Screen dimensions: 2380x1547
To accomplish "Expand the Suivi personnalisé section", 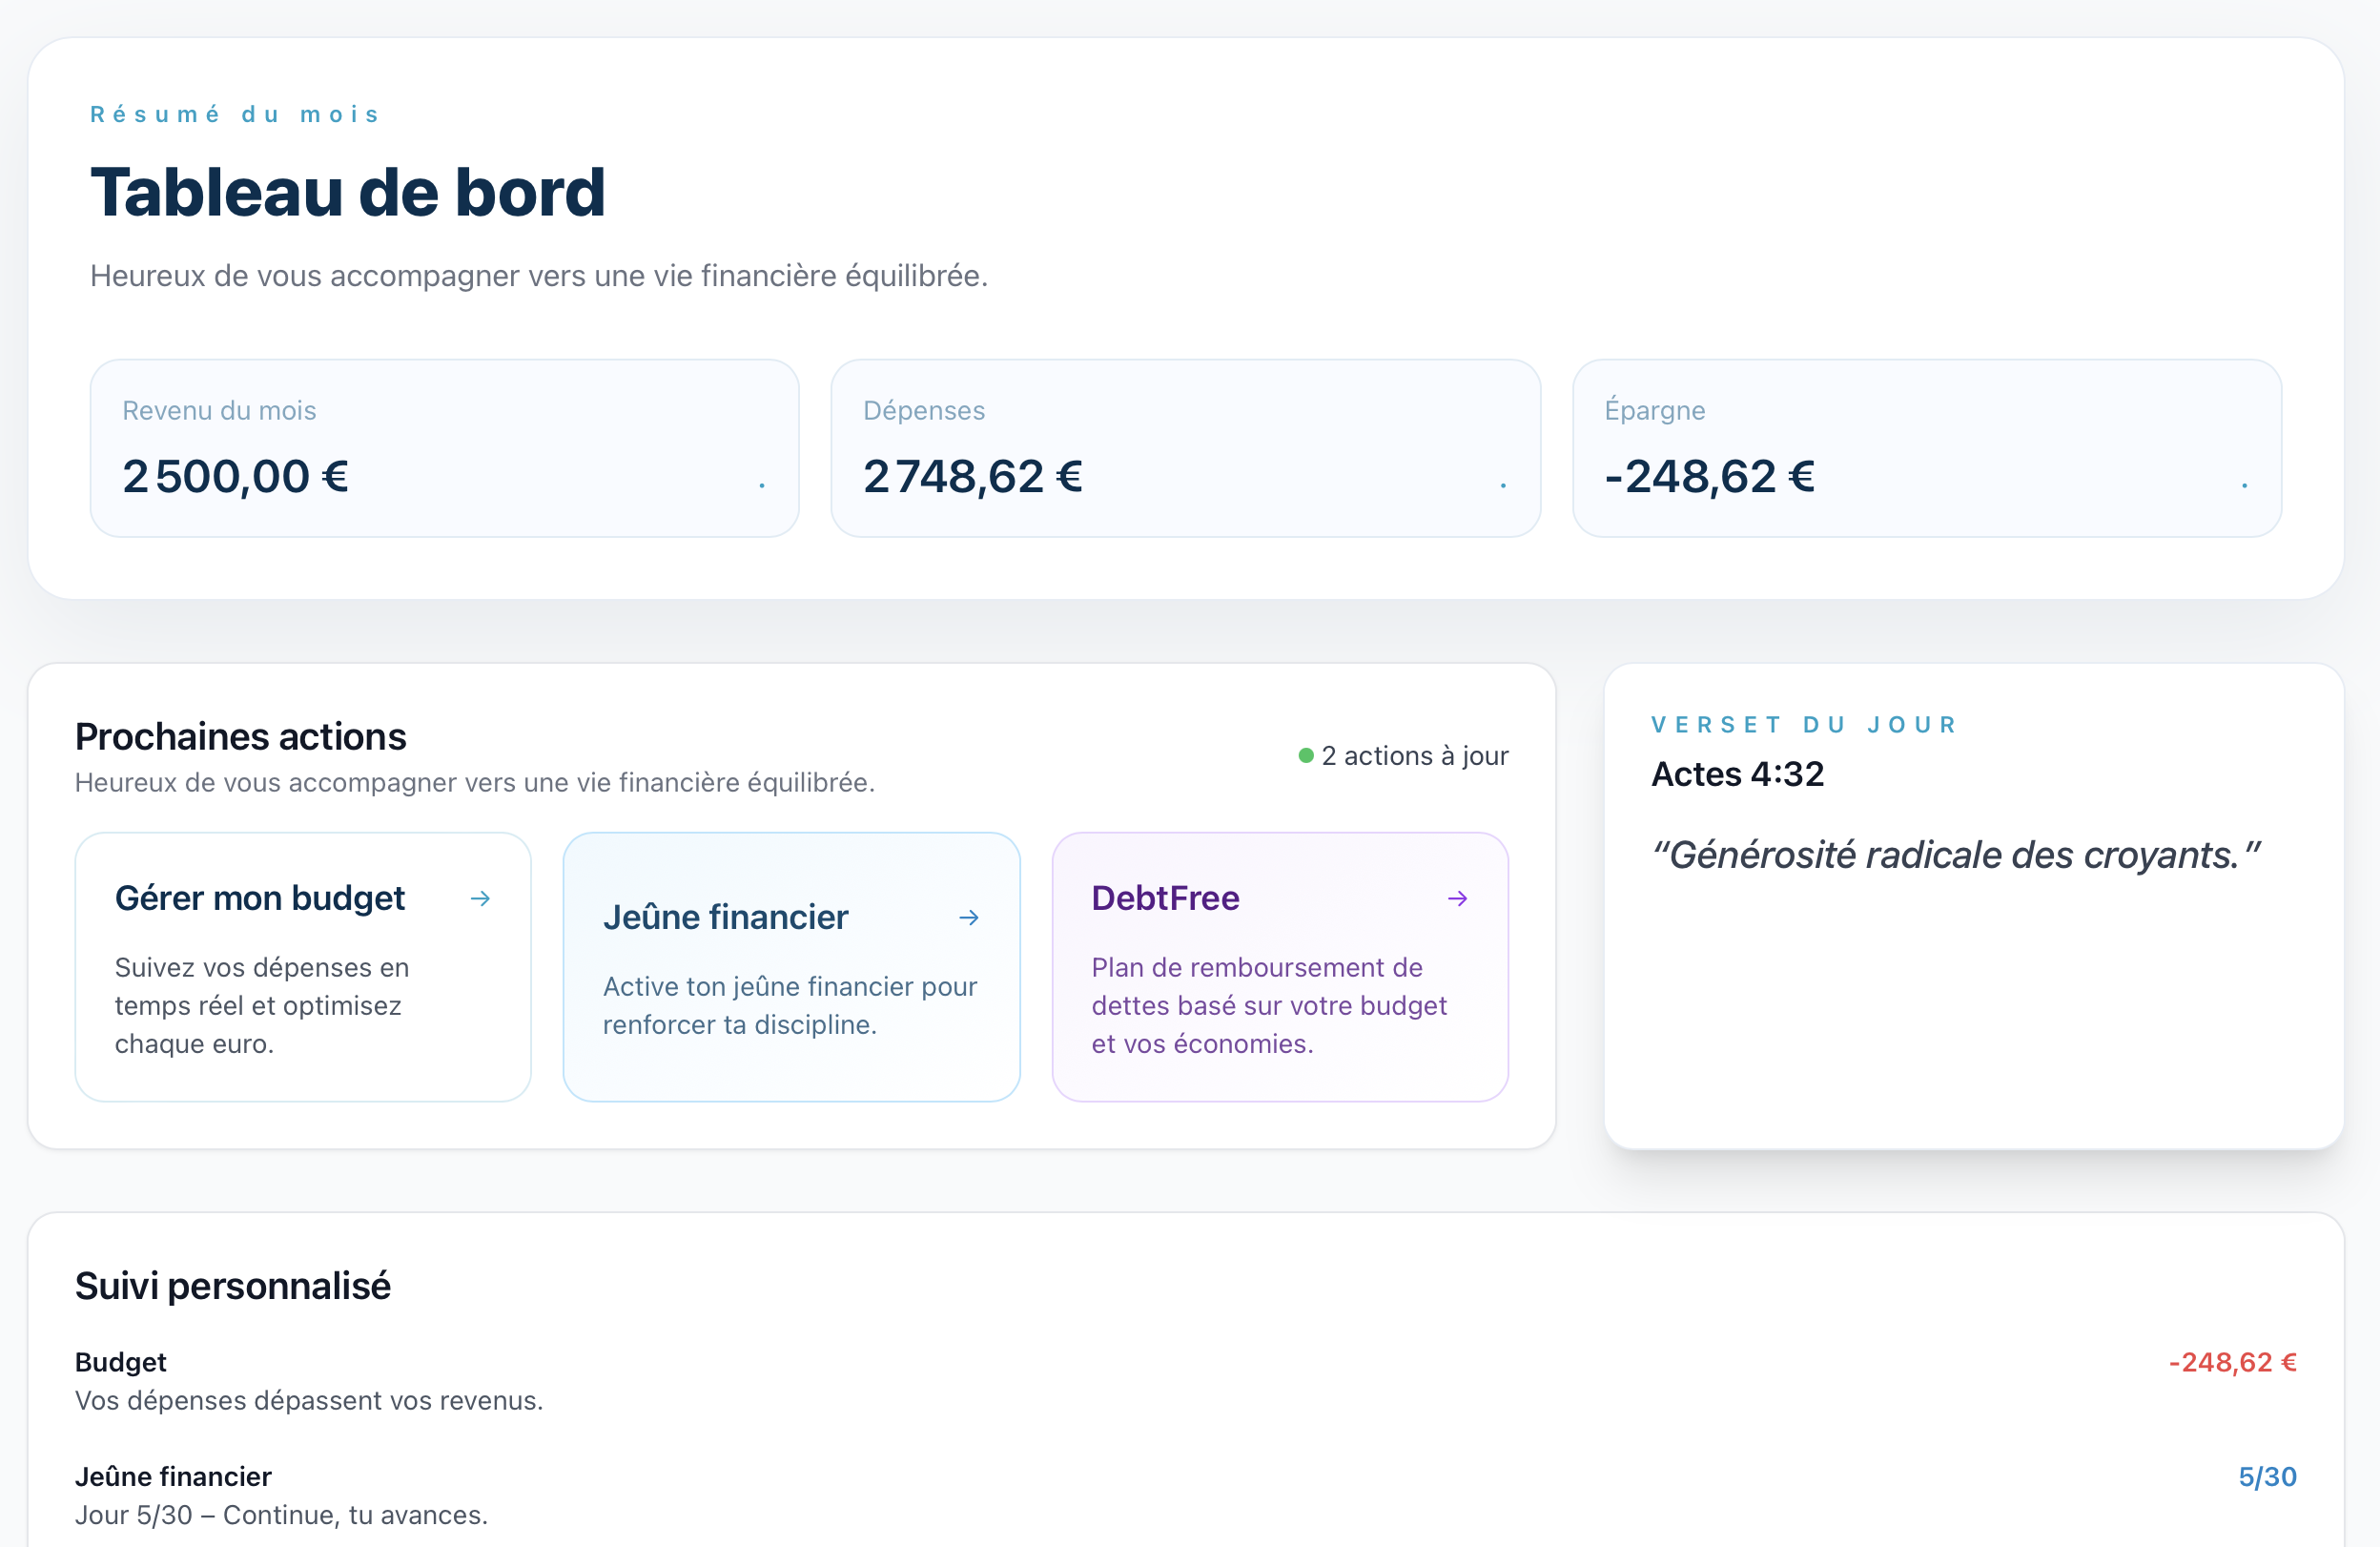I will [x=233, y=1285].
